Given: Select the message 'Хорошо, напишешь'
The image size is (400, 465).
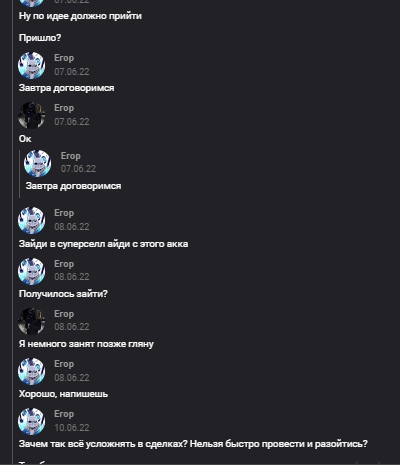Looking at the screenshot, I should point(63,394).
